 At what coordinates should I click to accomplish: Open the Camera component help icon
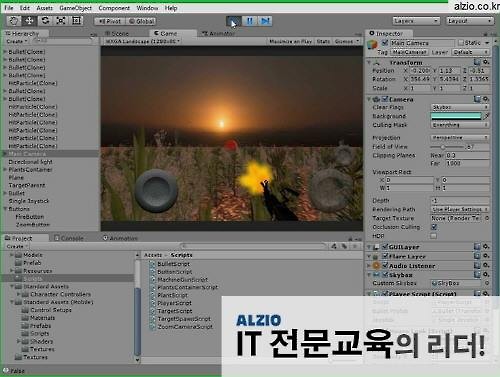[477, 99]
